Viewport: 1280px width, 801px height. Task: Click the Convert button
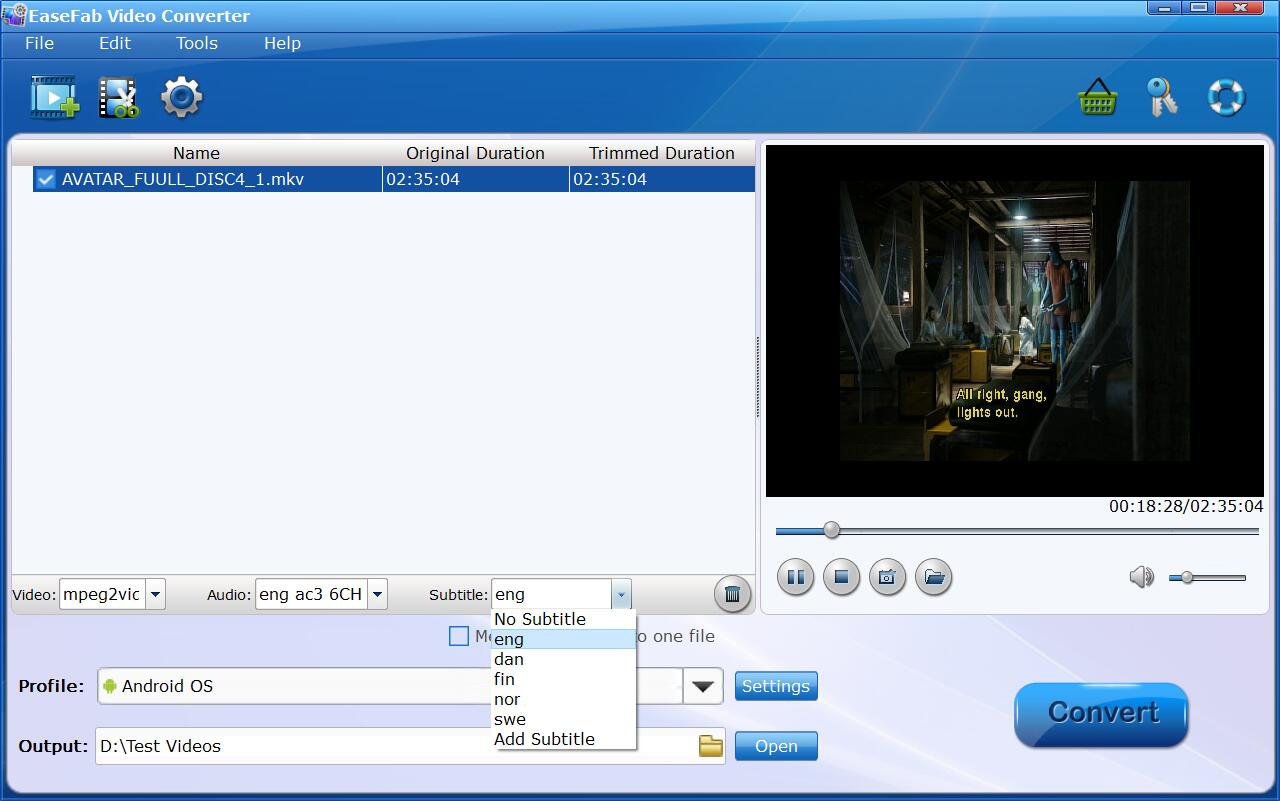(1102, 714)
